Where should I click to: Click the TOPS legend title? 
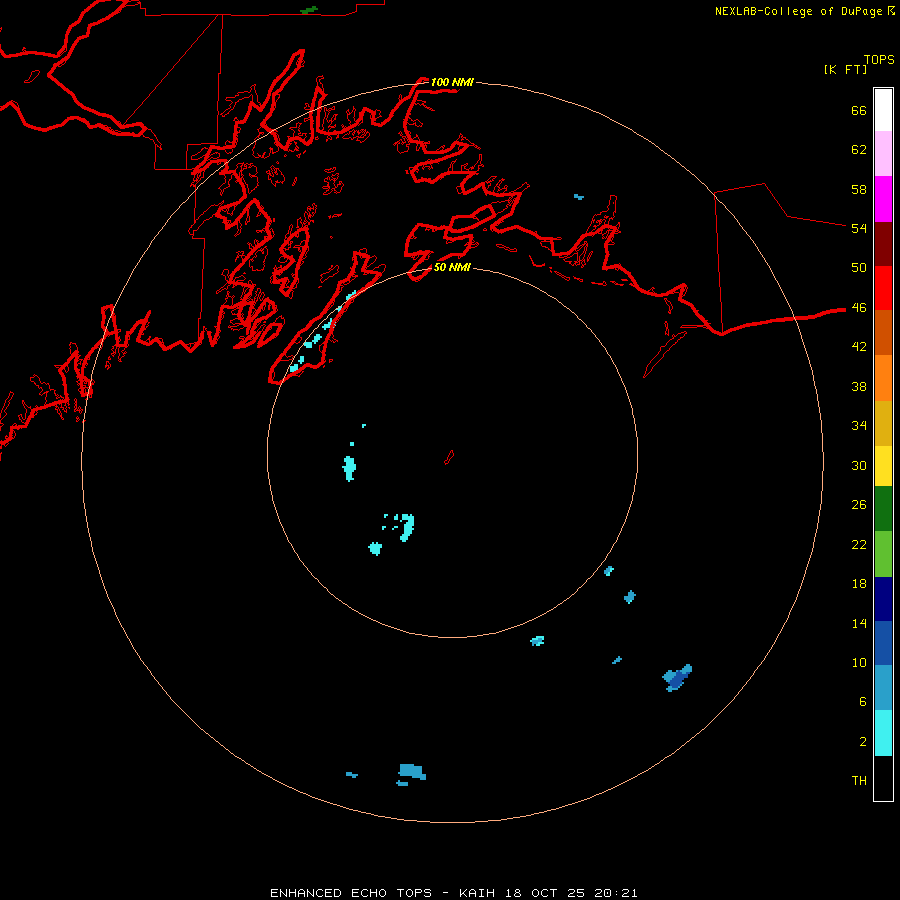(x=879, y=59)
